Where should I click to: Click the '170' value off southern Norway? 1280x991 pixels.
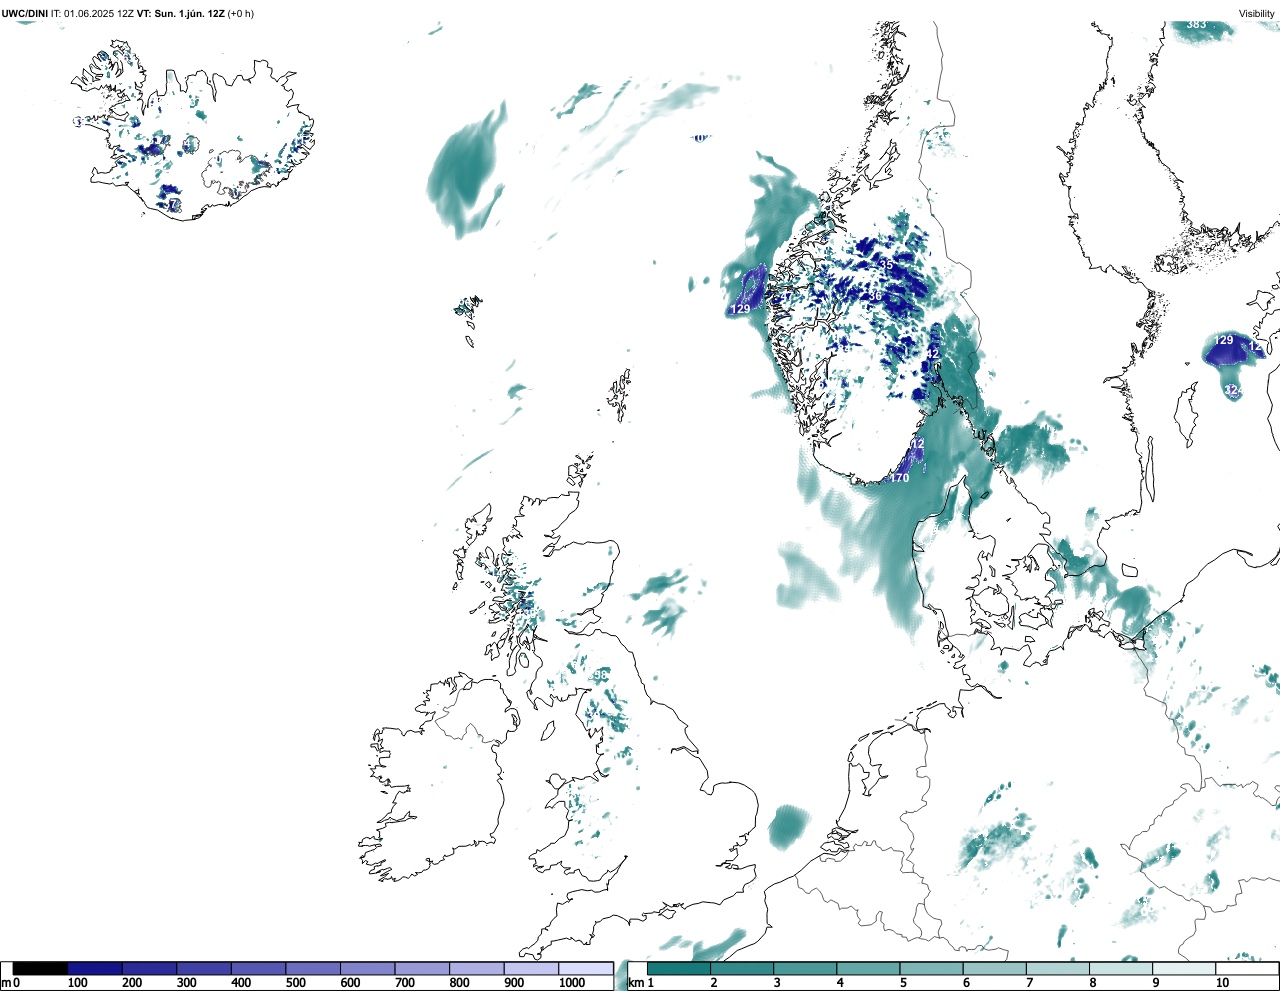(x=900, y=478)
